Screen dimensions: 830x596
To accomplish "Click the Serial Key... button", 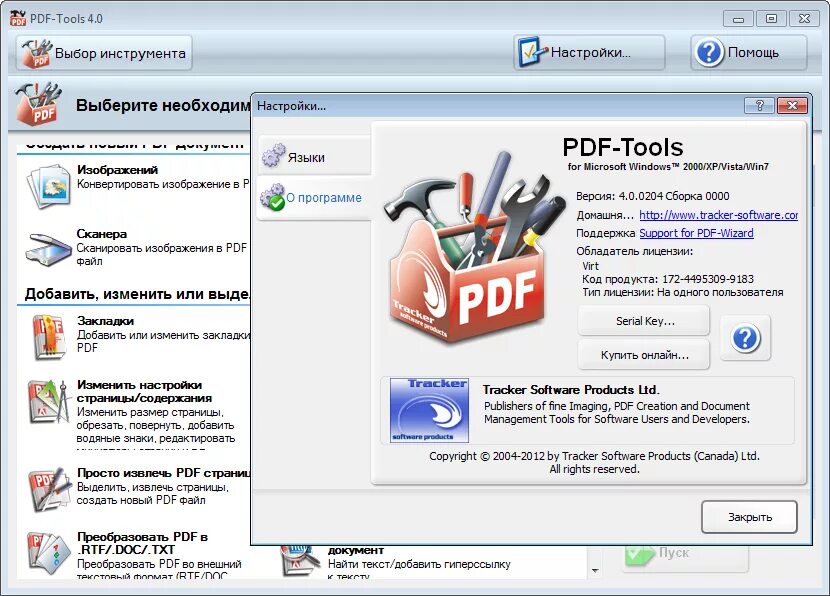I will [644, 321].
